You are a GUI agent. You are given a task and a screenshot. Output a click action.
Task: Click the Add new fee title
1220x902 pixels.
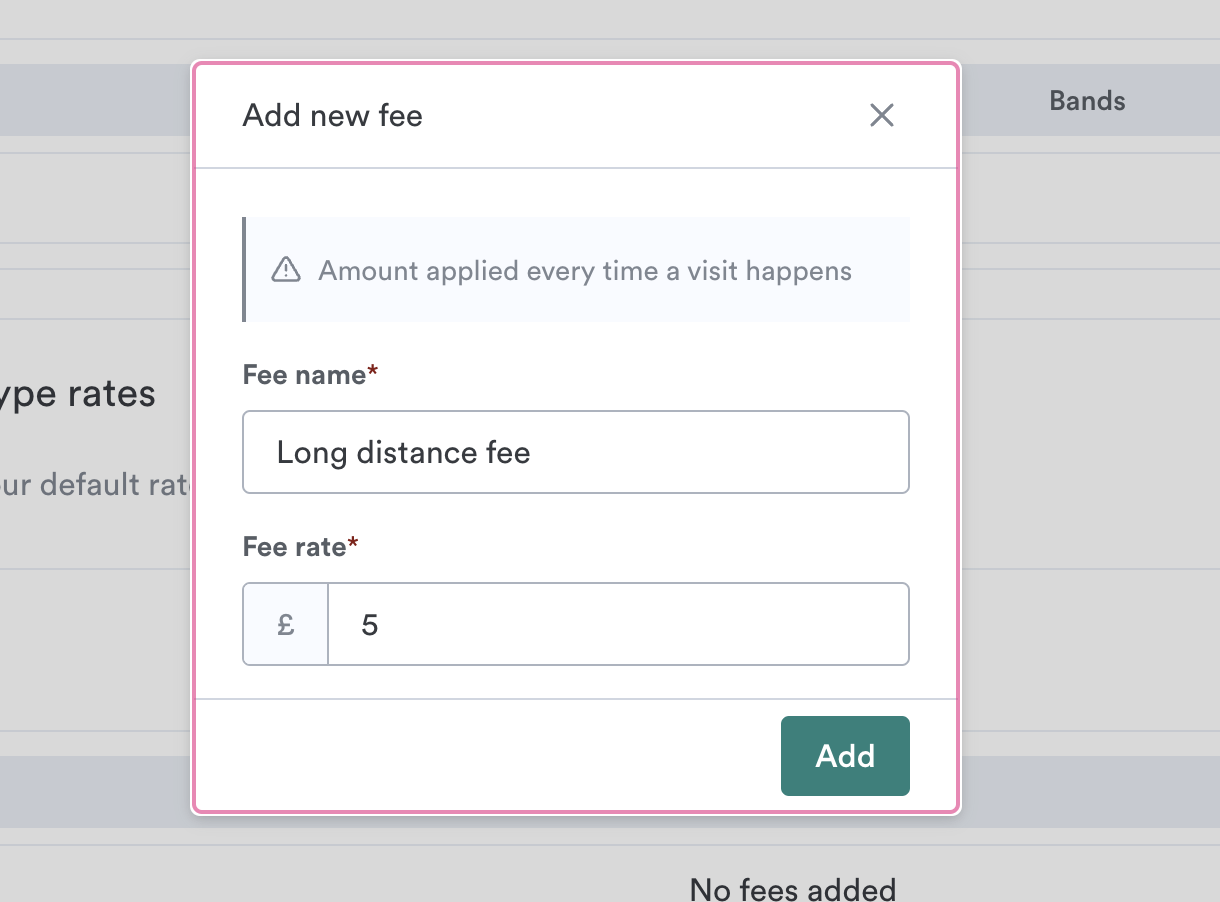pyautogui.click(x=332, y=115)
